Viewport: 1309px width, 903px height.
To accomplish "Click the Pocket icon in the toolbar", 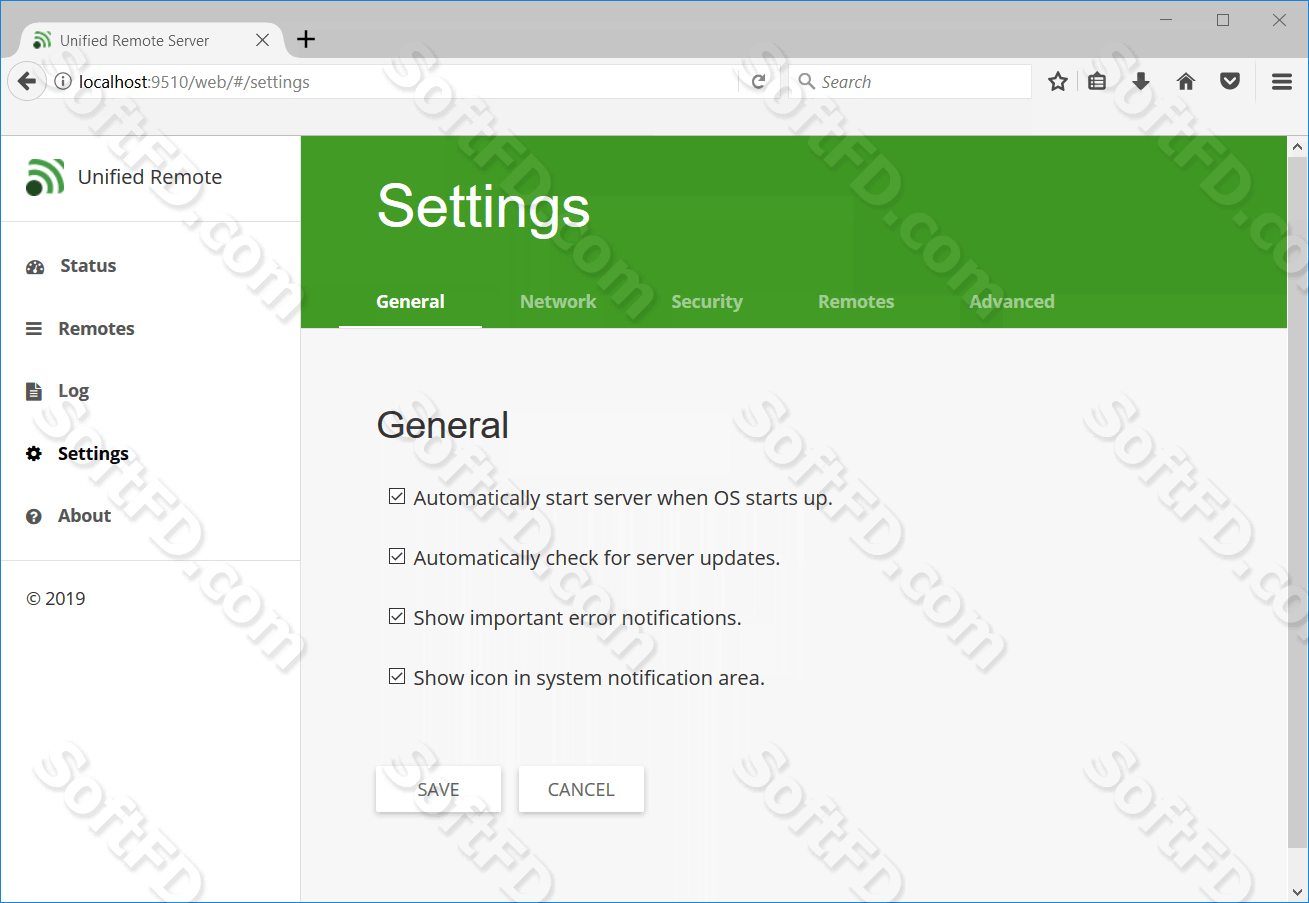I will pyautogui.click(x=1230, y=82).
